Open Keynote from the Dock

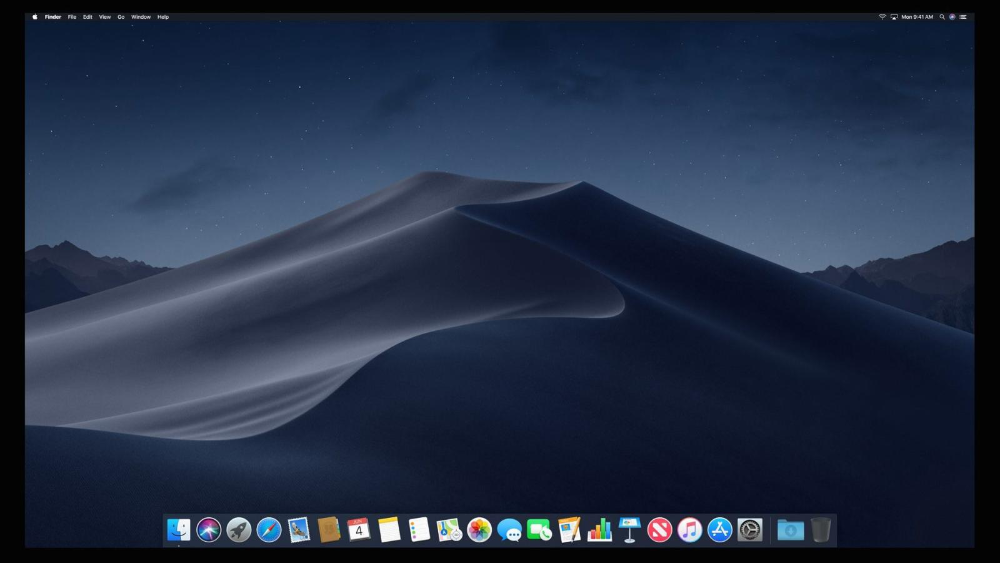[x=629, y=530]
